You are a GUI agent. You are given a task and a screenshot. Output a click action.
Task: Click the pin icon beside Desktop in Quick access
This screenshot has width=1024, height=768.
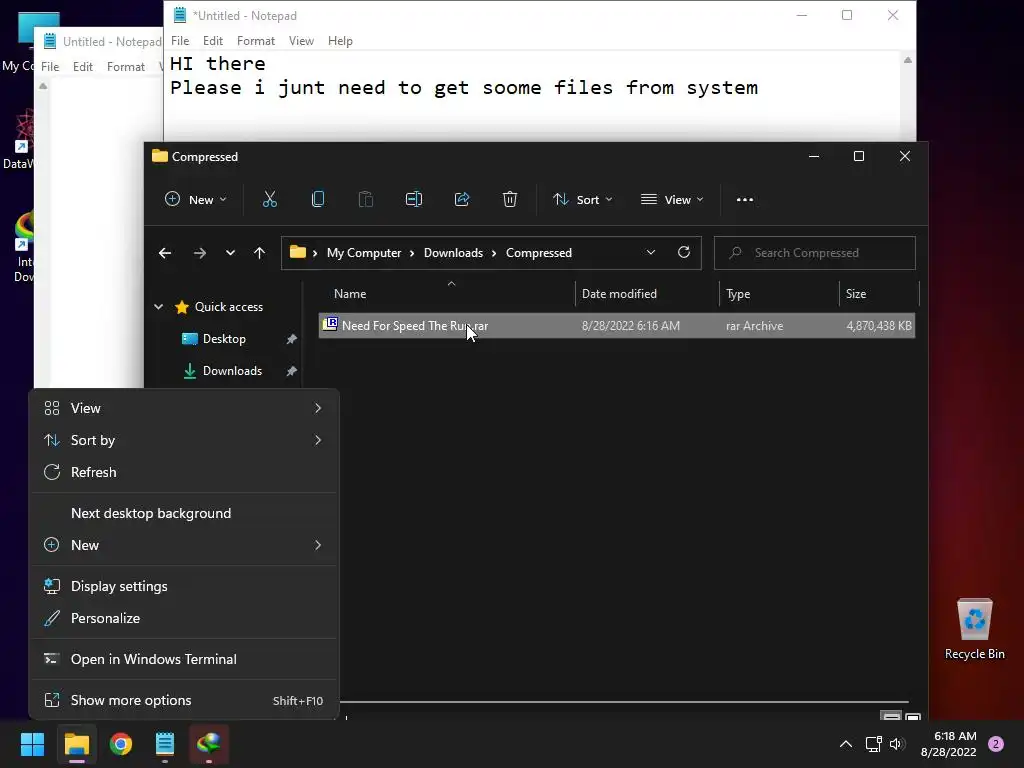(x=291, y=339)
